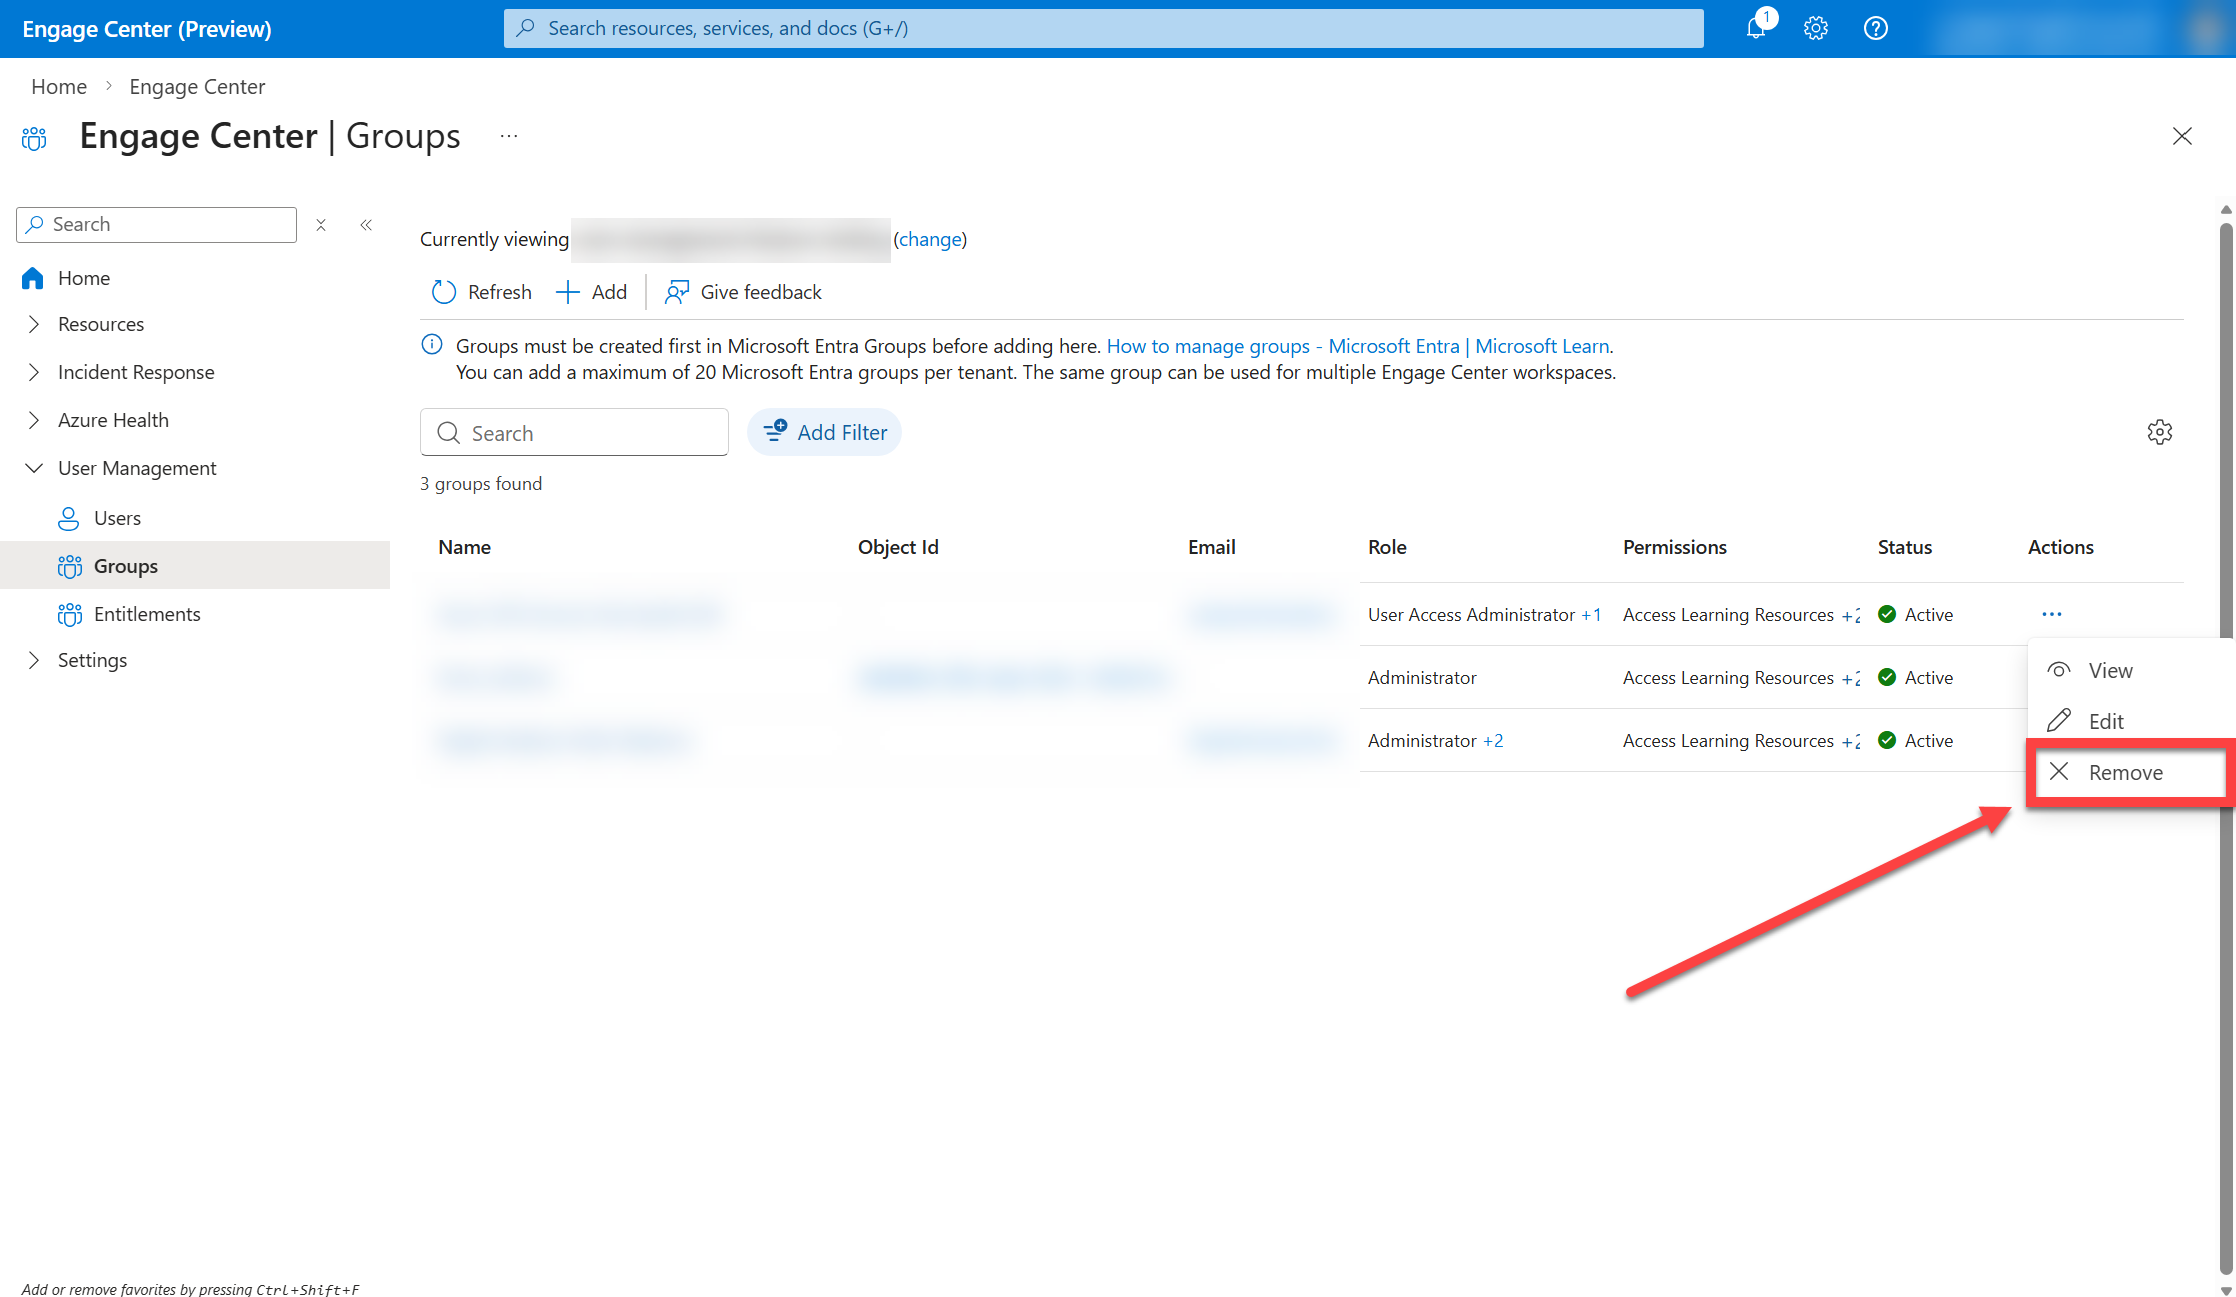Viewport: 2236px width, 1297px height.
Task: Click Give feedback button label
Action: coord(761,292)
